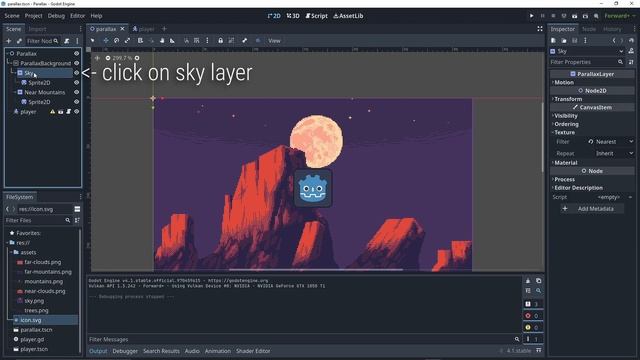Image resolution: width=640 pixels, height=360 pixels.
Task: Copy output log selection icon
Action: (538, 281)
